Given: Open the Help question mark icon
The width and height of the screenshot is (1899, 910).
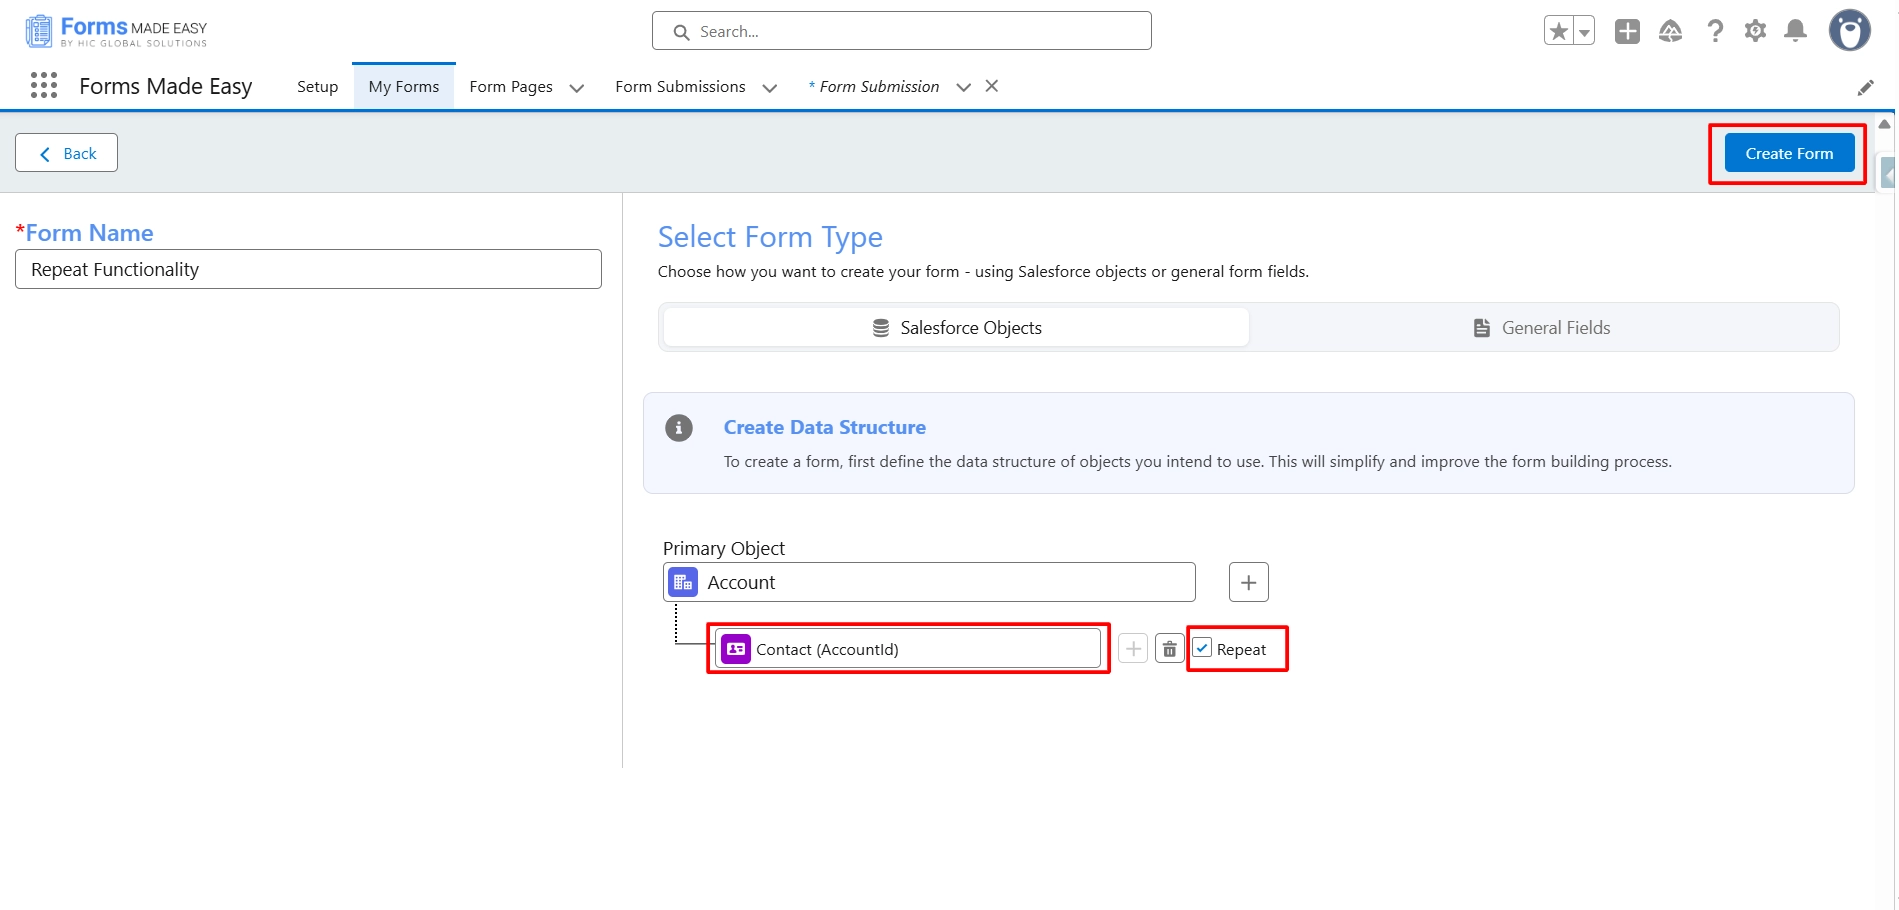Looking at the screenshot, I should click(1715, 32).
